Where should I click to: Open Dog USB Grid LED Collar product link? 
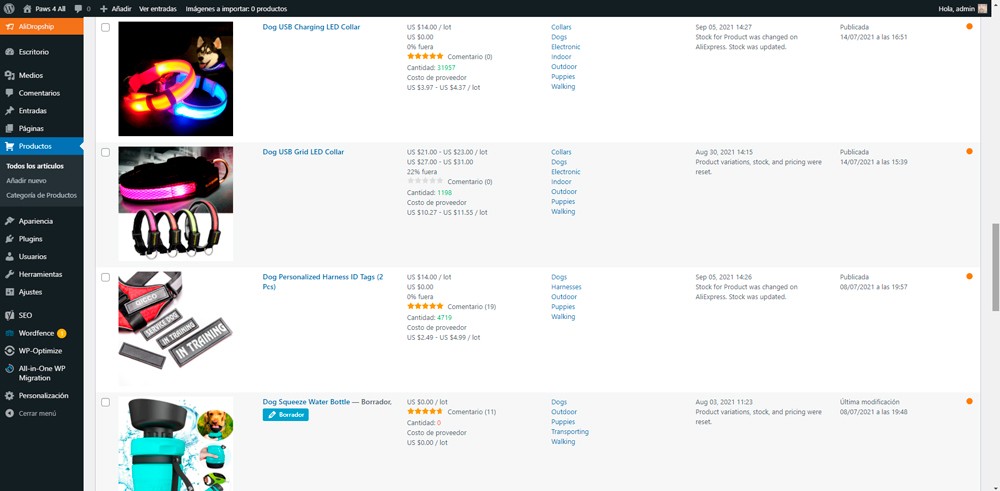(x=303, y=152)
